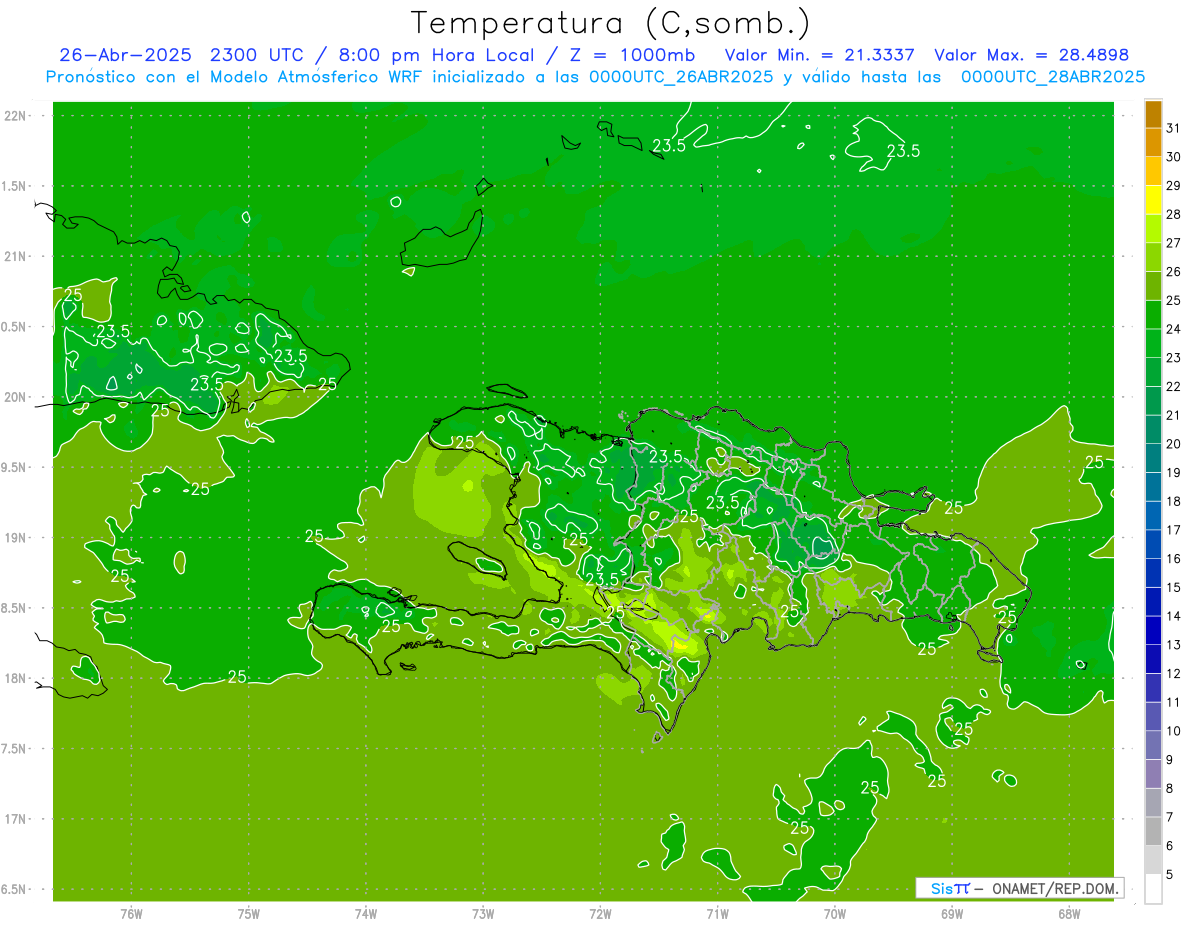Click the 'ONAMET/REP.DOM.' credit label
This screenshot has height=927, width=1200.
click(1055, 888)
